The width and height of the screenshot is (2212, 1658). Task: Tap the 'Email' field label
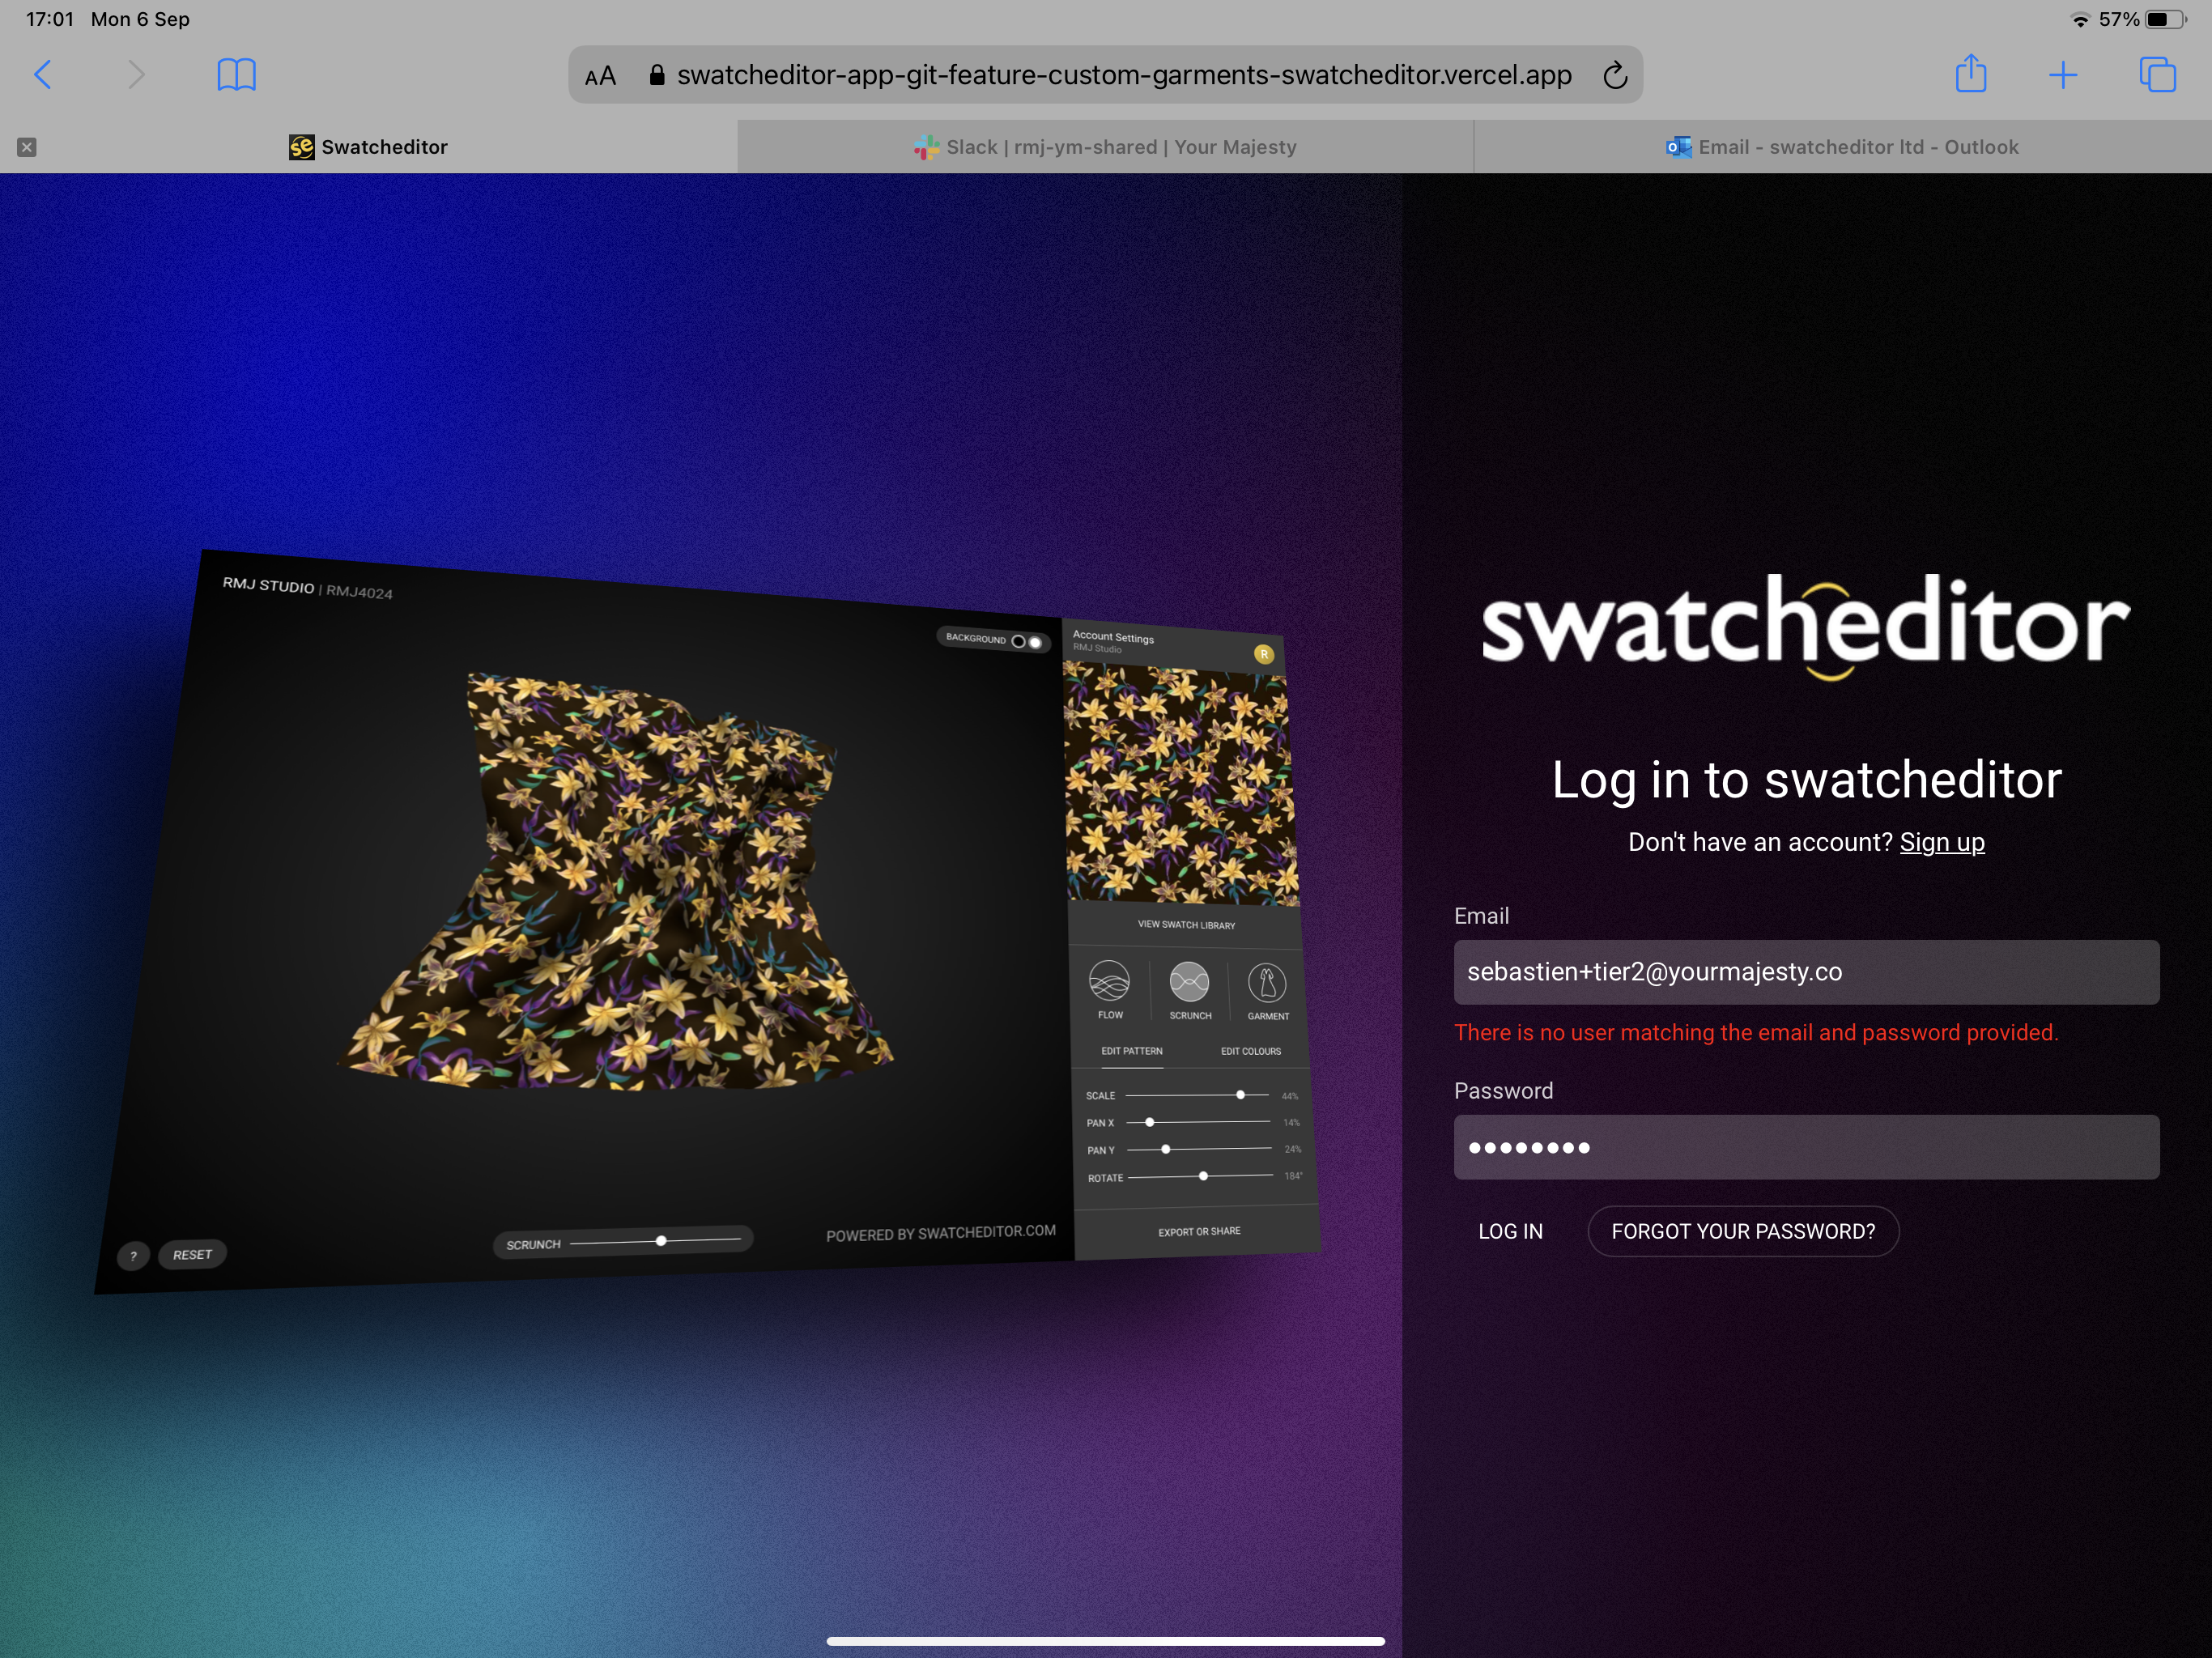(x=1481, y=916)
